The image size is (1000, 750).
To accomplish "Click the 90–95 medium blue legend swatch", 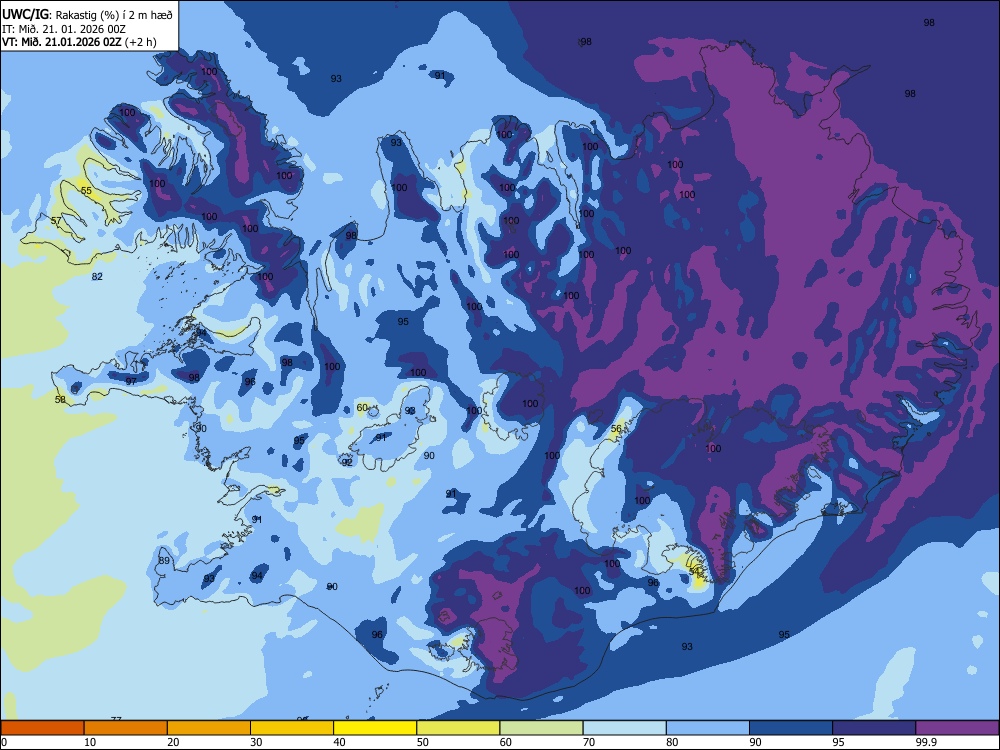I will tap(791, 728).
